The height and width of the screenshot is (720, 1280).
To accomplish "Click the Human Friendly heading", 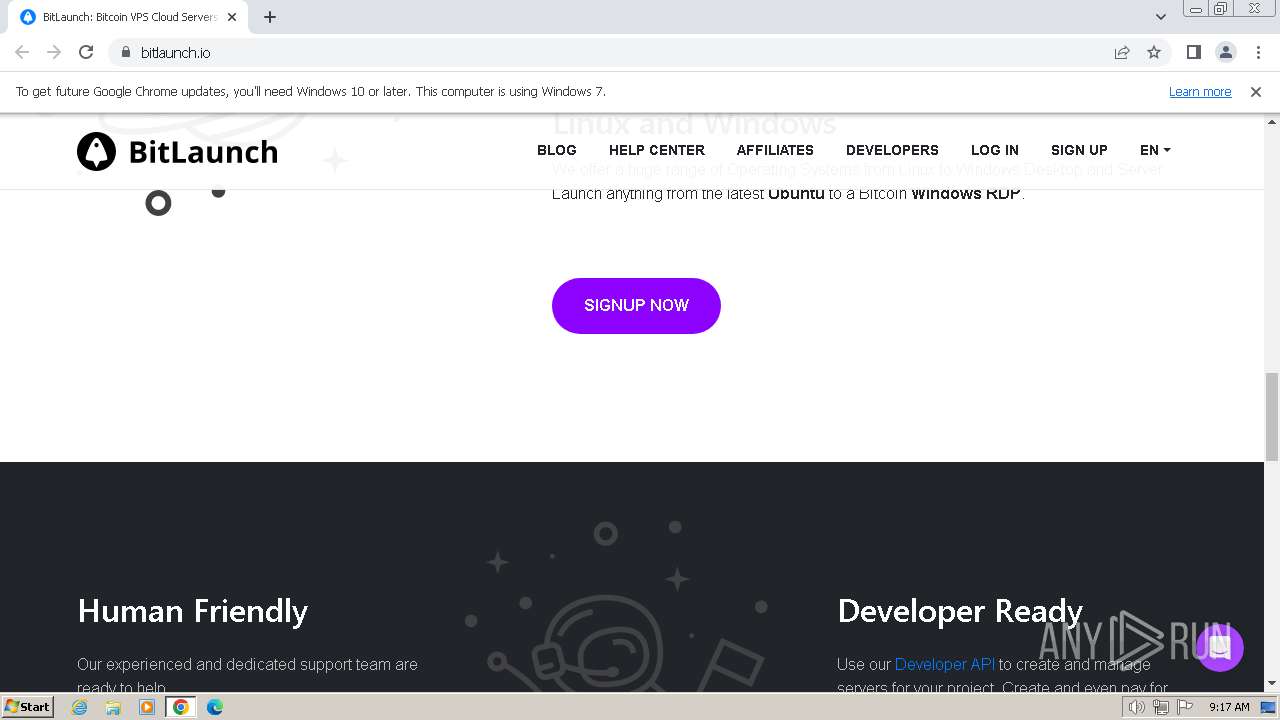I will coord(193,611).
